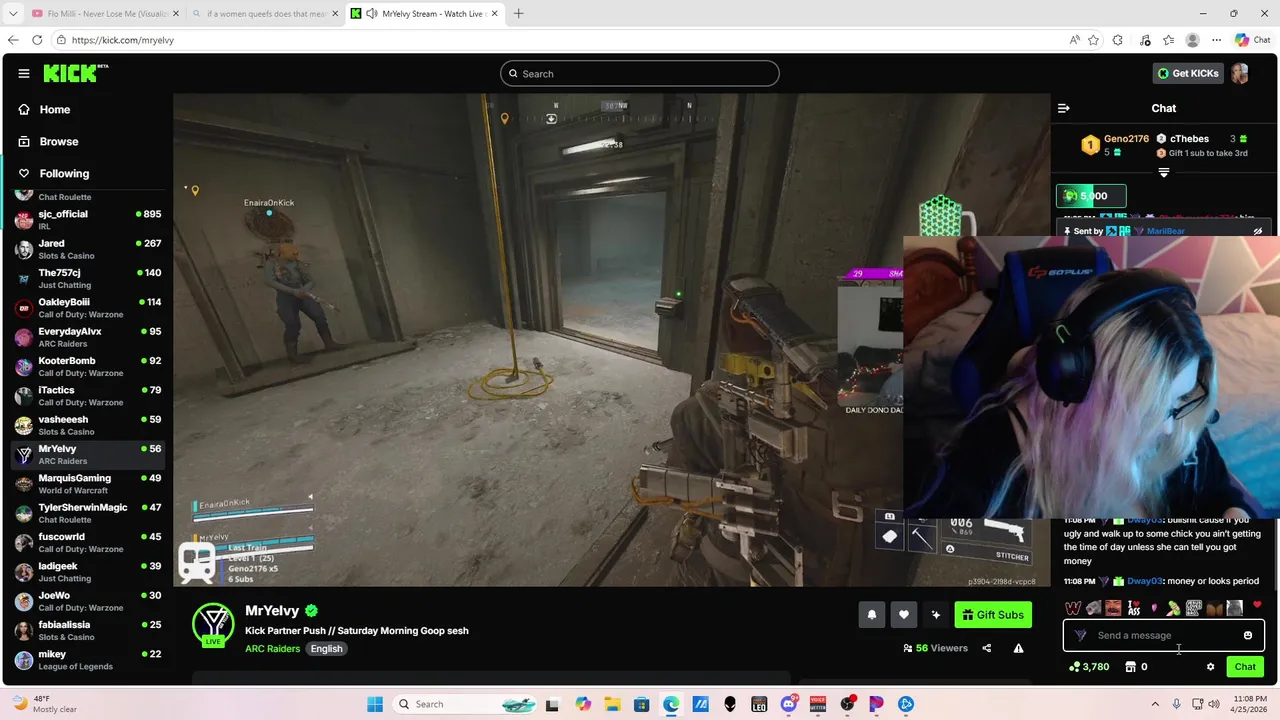Follow MrYelvy with the heart button

coord(903,615)
